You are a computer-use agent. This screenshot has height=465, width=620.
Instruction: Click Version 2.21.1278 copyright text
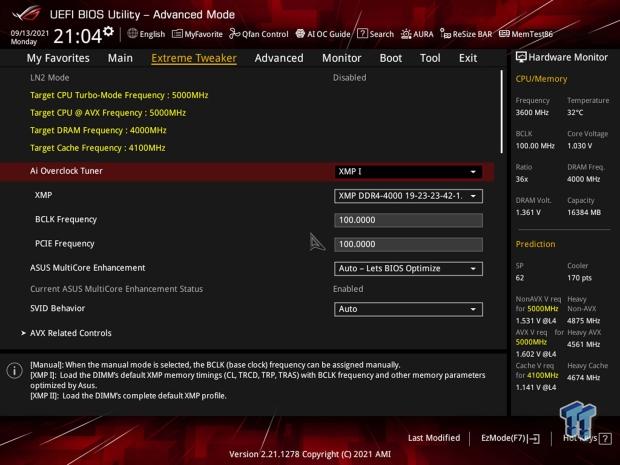[310, 454]
